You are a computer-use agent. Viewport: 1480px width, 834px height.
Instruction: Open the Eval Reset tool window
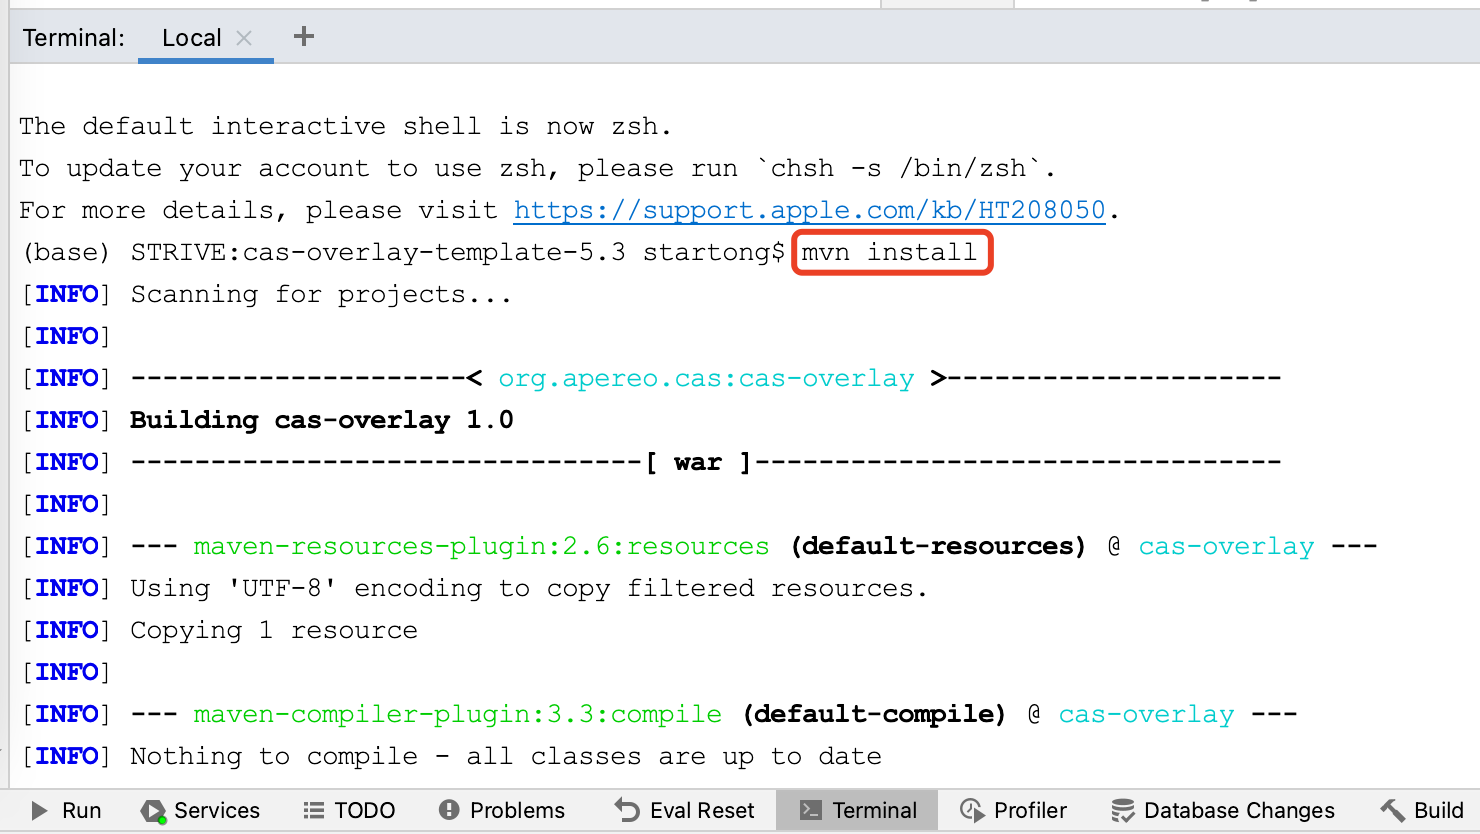click(x=685, y=810)
